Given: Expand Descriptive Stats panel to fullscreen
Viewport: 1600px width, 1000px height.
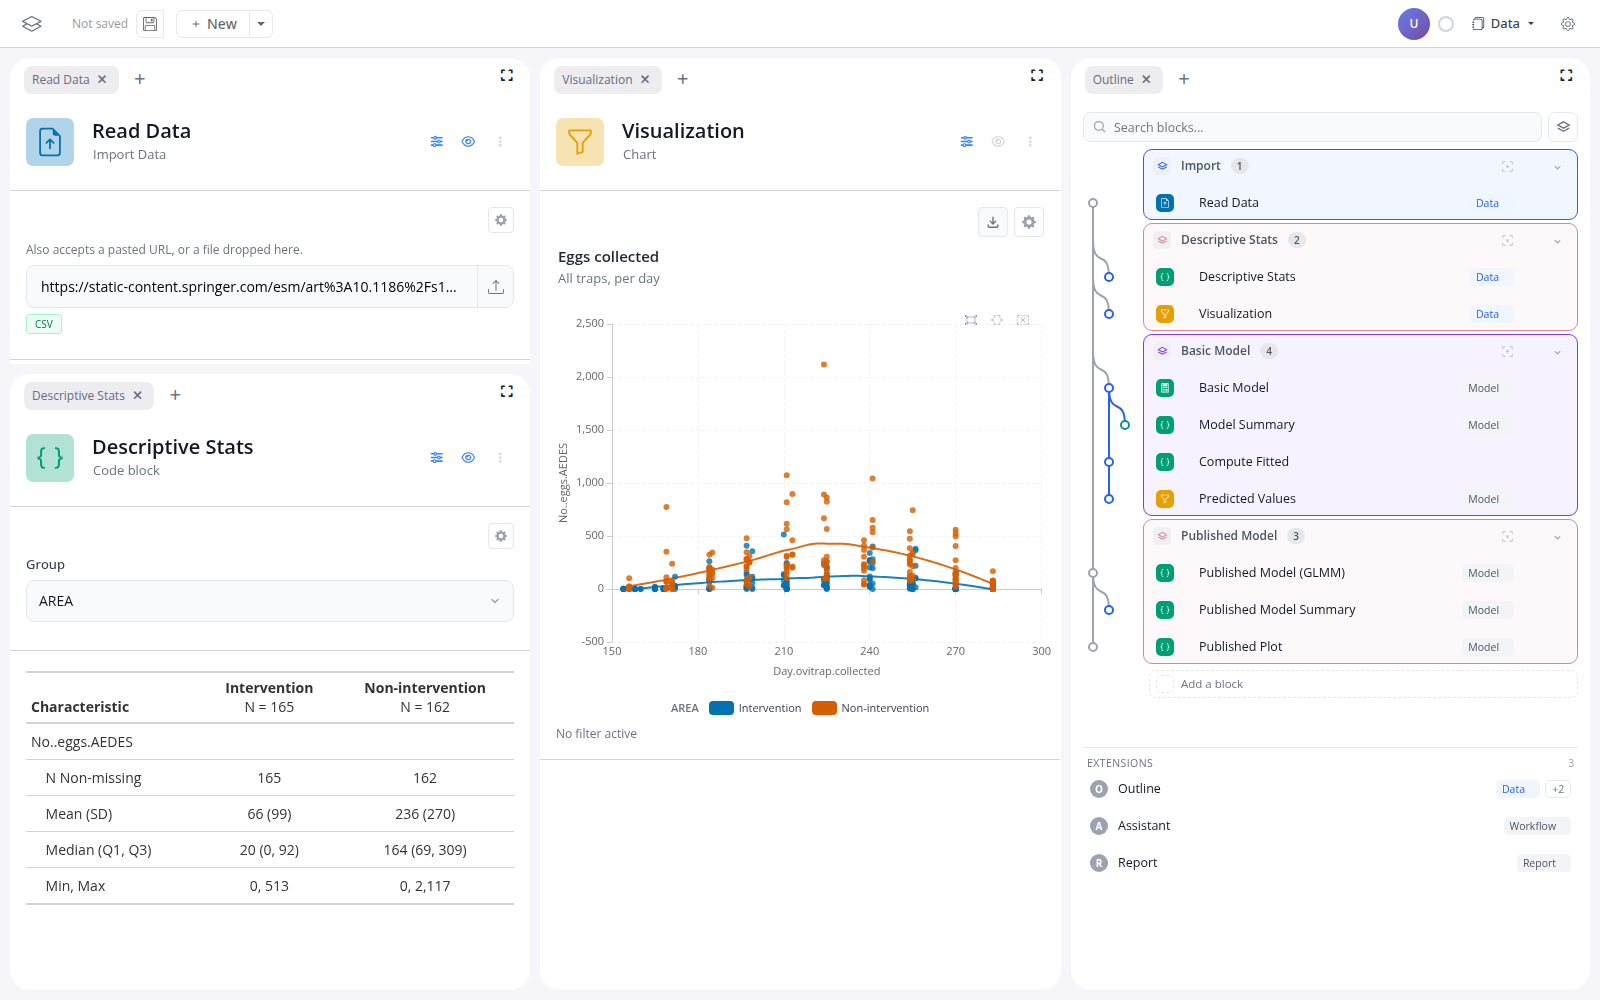Looking at the screenshot, I should [507, 391].
